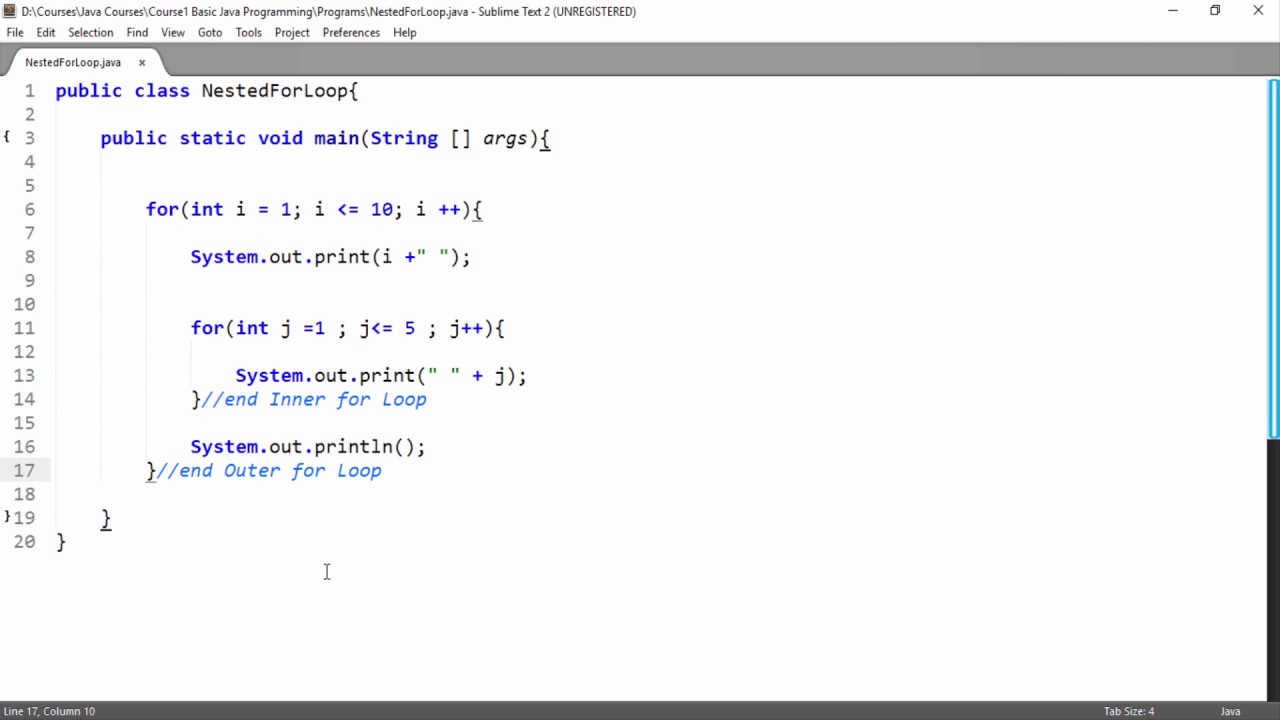Click line number 11 in the gutter
1280x720 pixels.
pos(24,328)
